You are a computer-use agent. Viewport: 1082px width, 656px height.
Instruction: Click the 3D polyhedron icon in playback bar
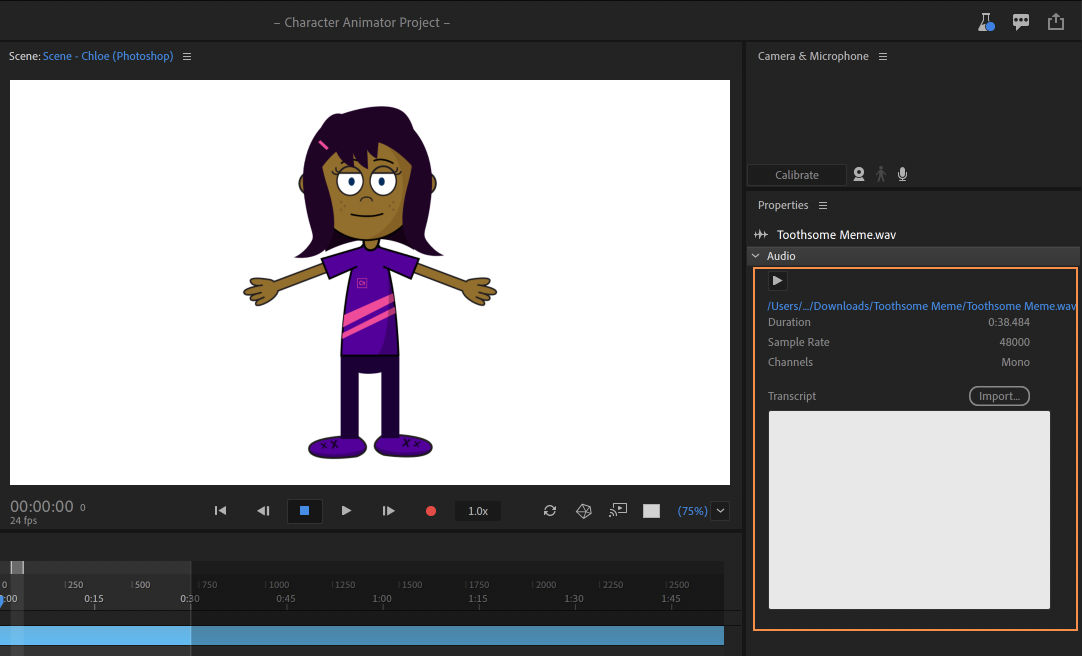[584, 511]
